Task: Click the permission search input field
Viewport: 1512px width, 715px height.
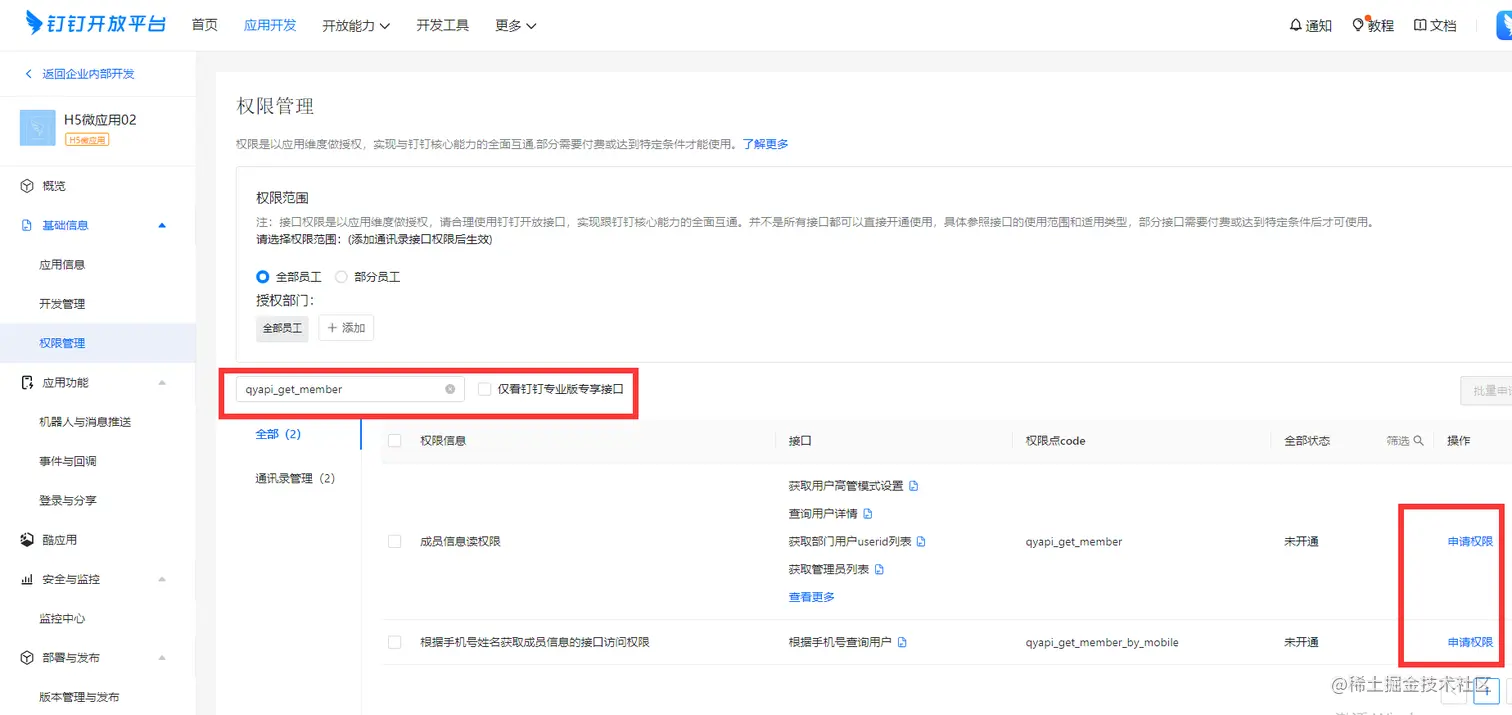Action: coord(350,389)
